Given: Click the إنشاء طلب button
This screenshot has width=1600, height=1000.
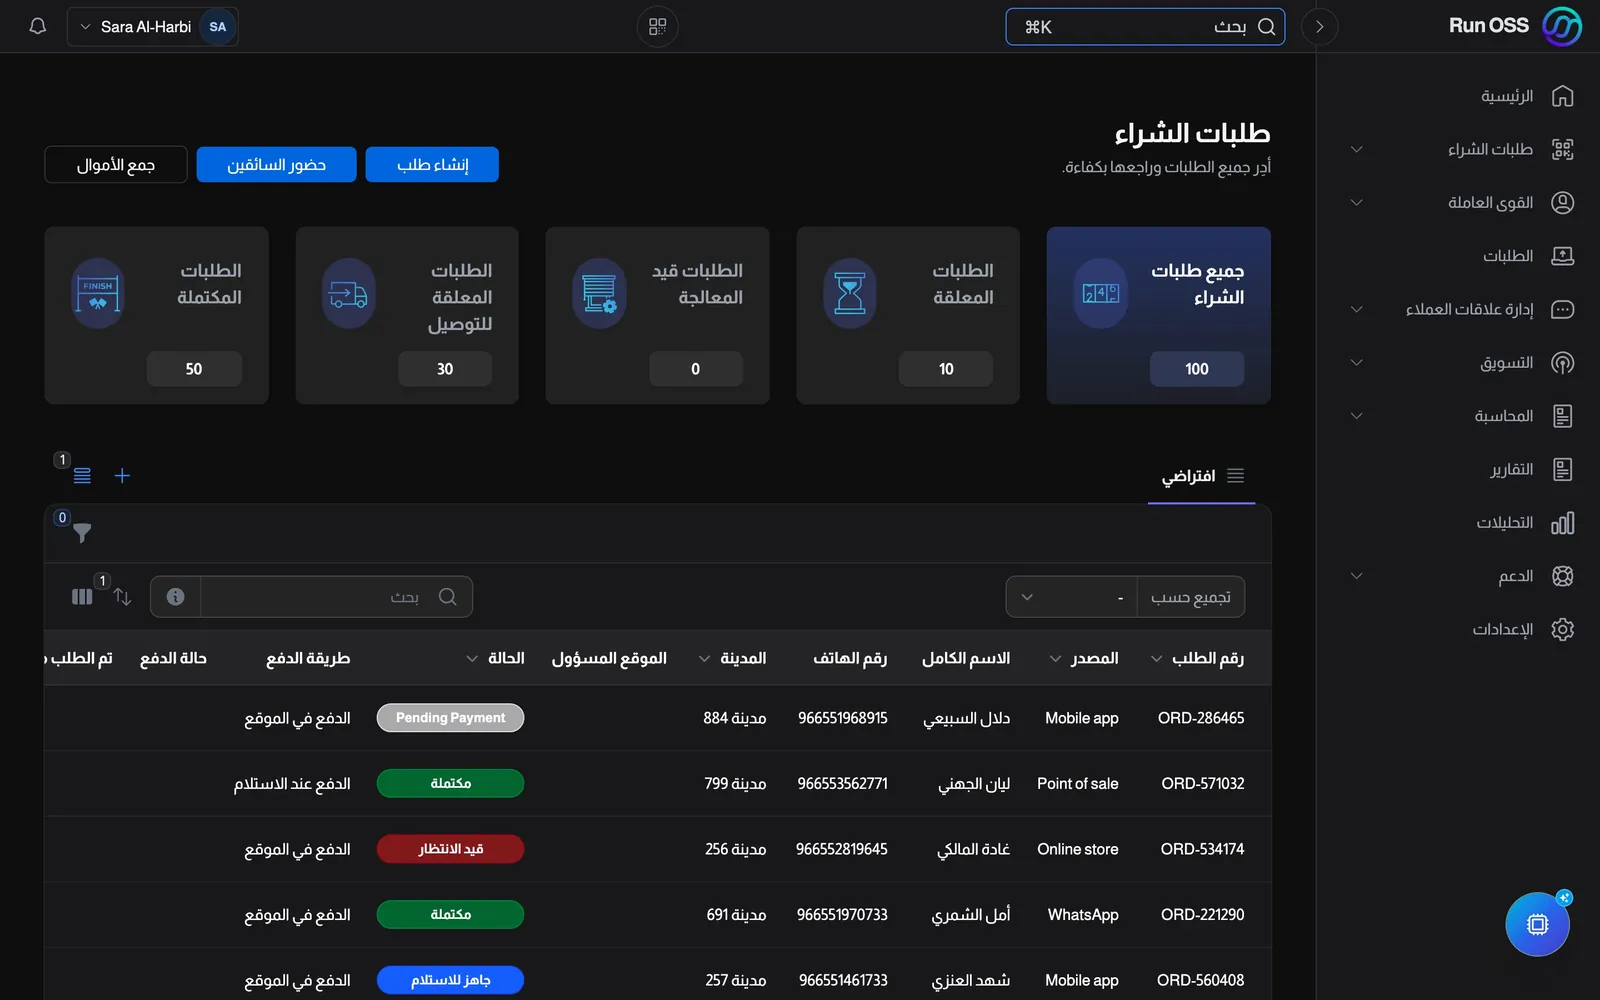Looking at the screenshot, I should click(x=432, y=165).
